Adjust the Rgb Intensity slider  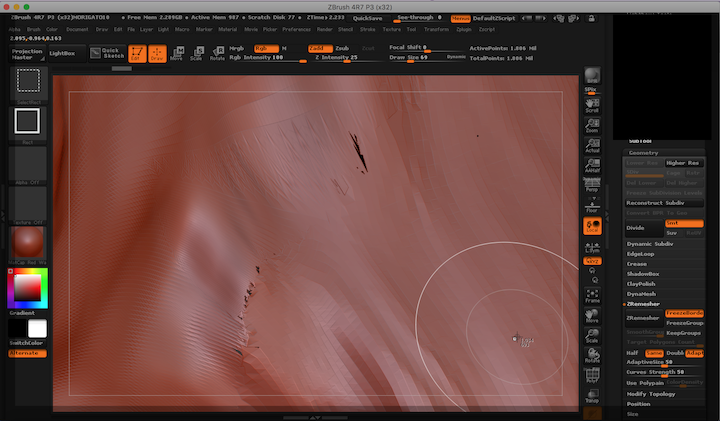(268, 58)
